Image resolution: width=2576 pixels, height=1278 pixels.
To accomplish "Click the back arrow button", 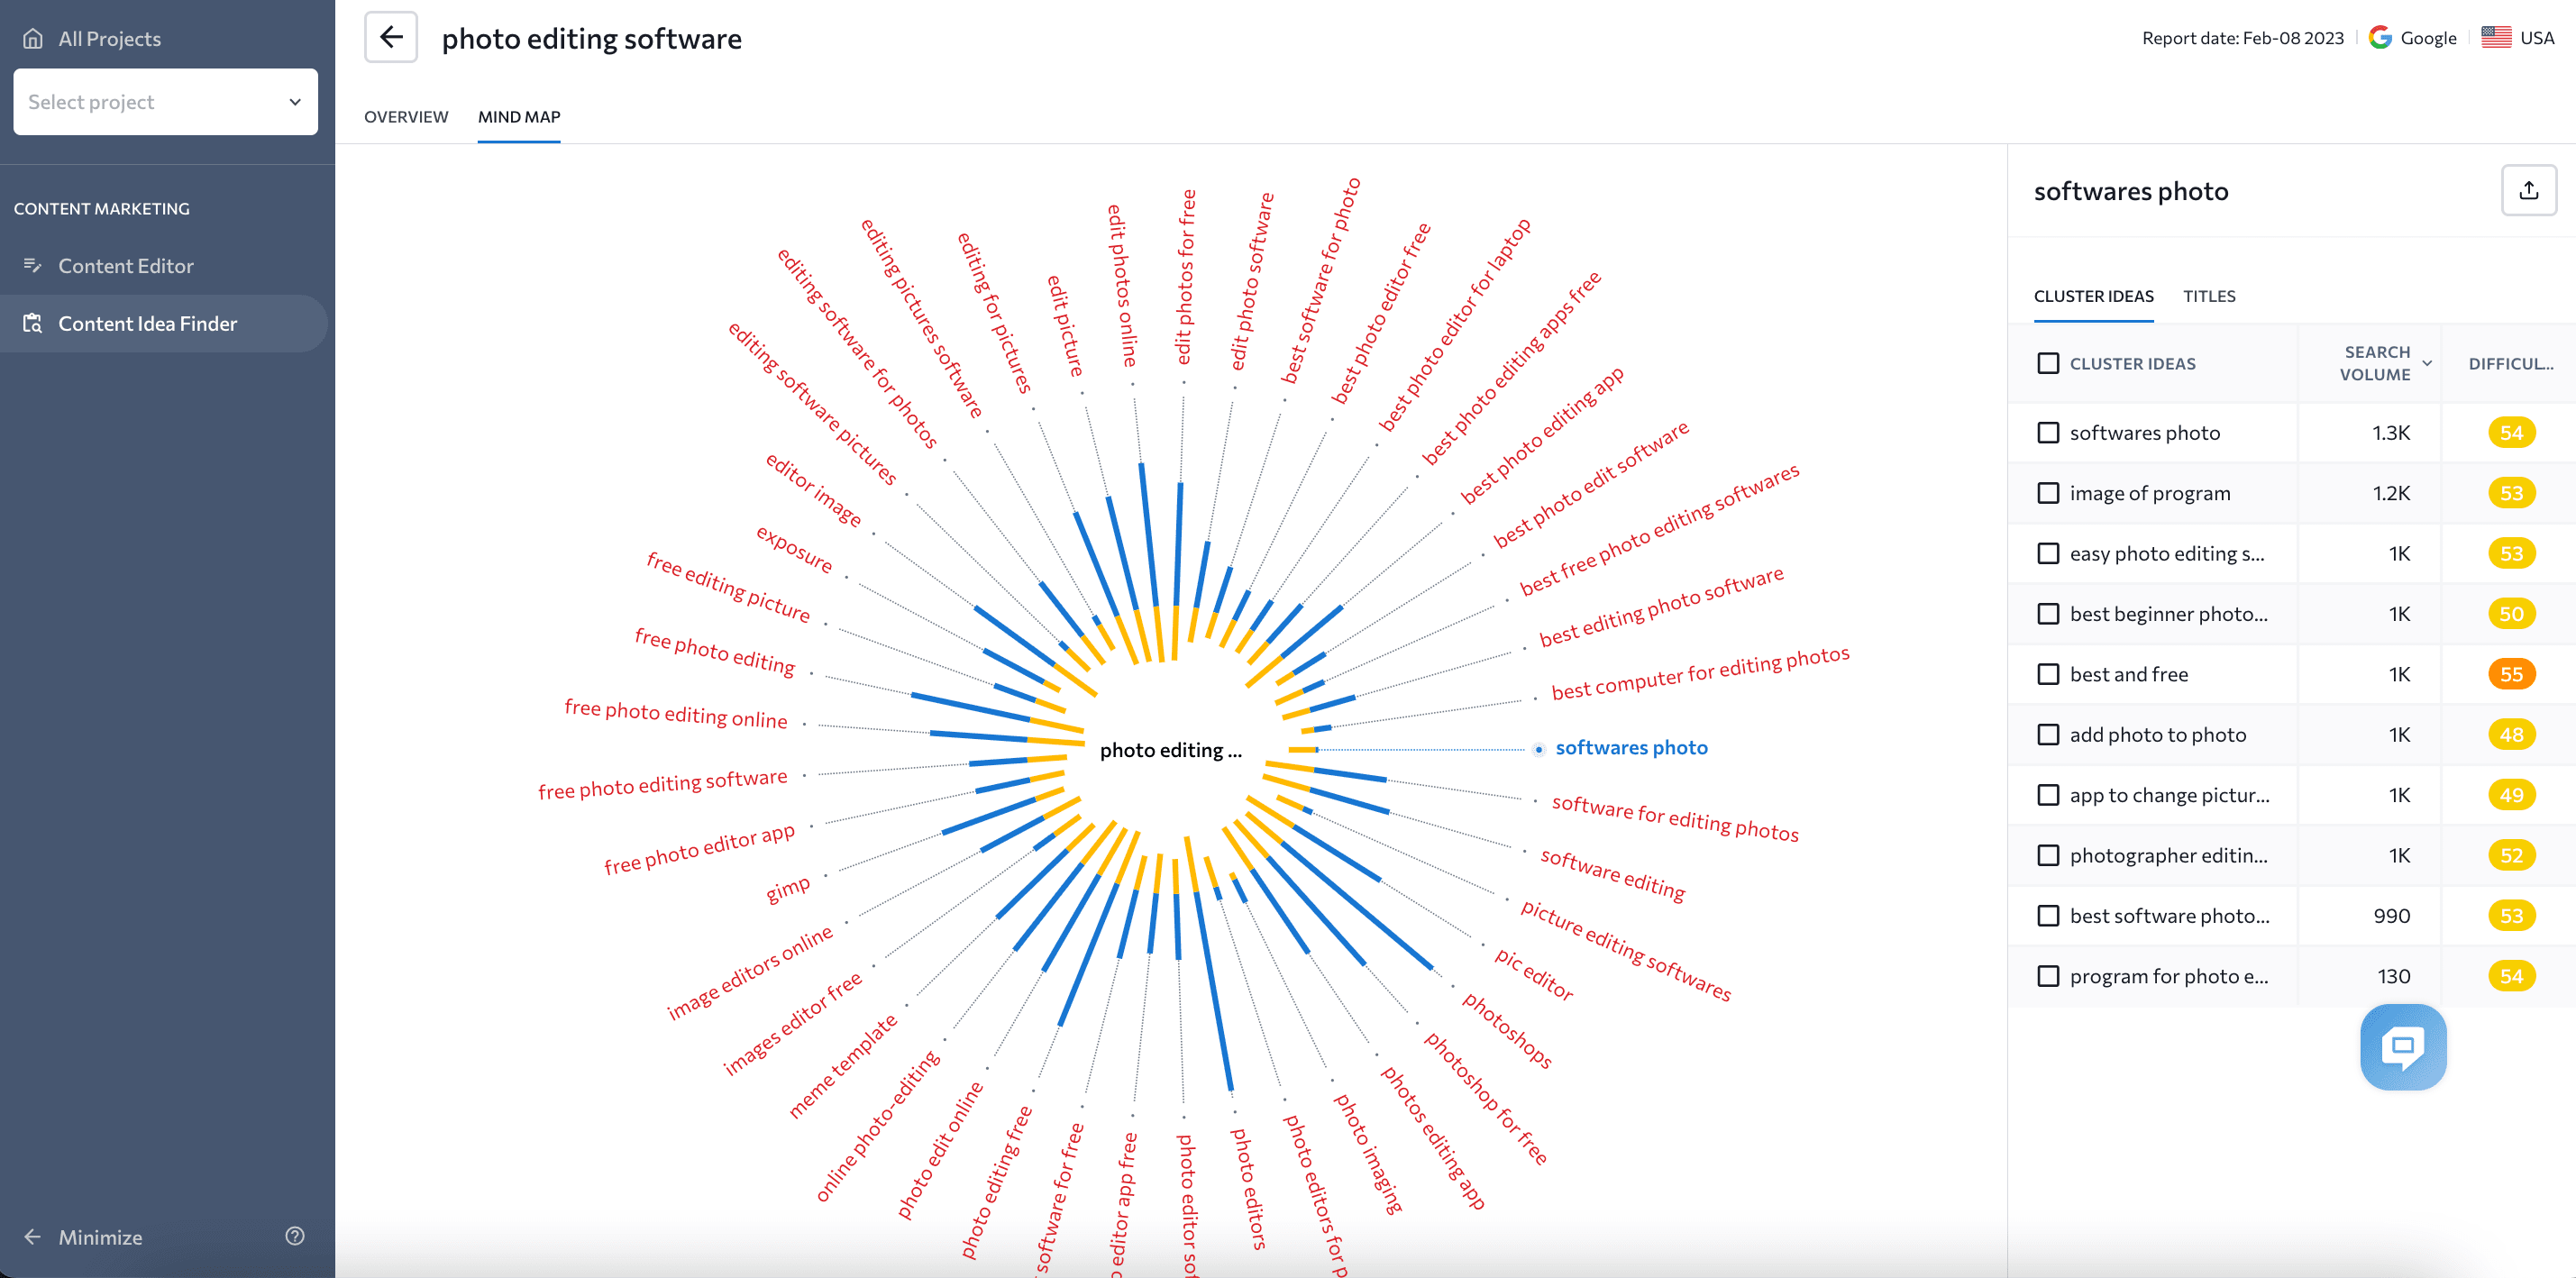I will [x=391, y=38].
